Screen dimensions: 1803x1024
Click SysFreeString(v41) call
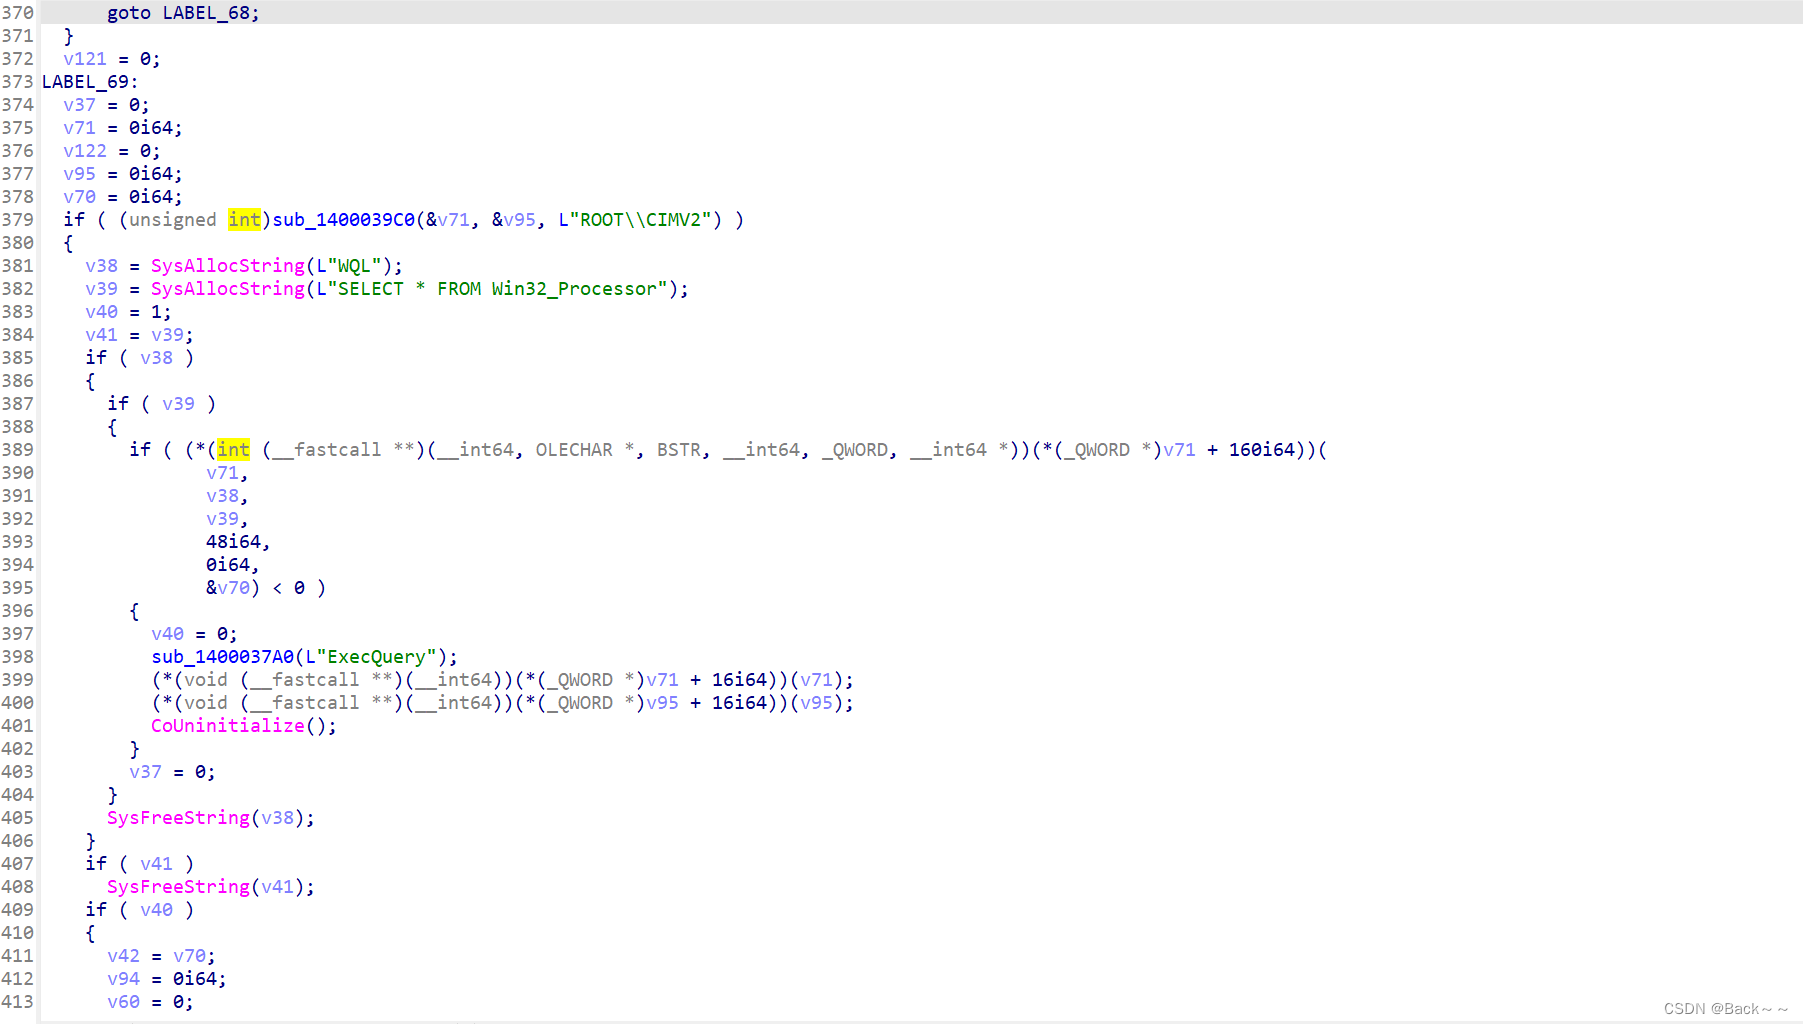[211, 887]
